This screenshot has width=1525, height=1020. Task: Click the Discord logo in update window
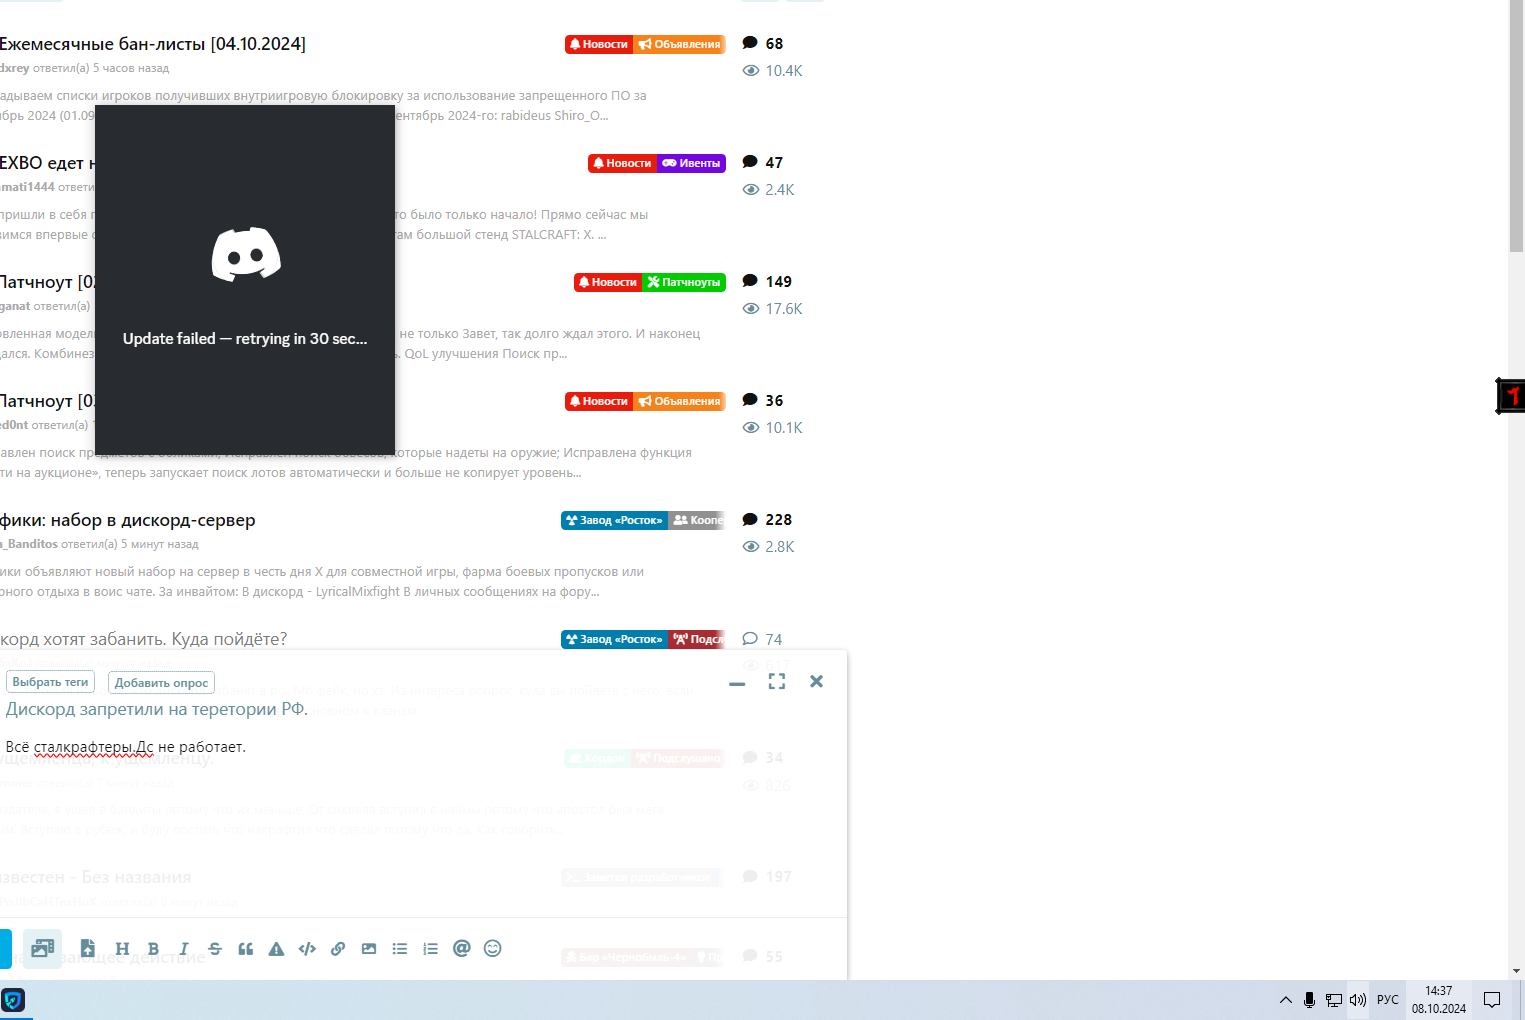tap(246, 254)
